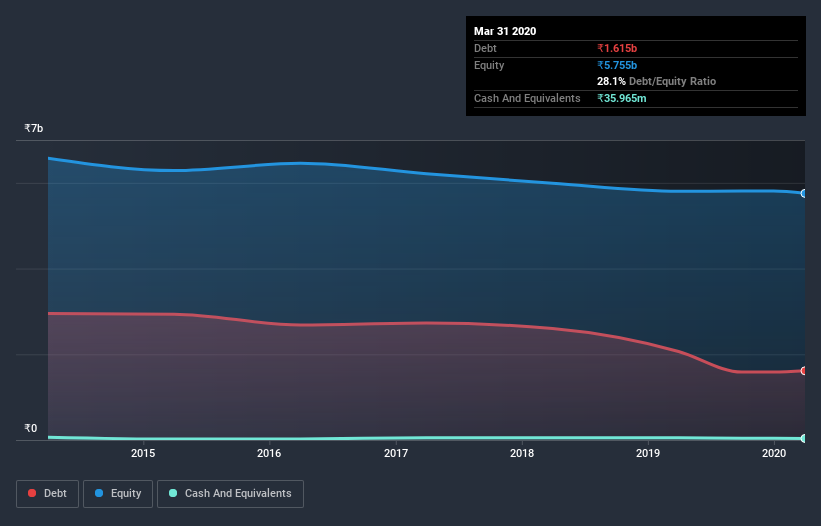
Task: Click the ₹35.965m cash value
Action: tap(622, 98)
